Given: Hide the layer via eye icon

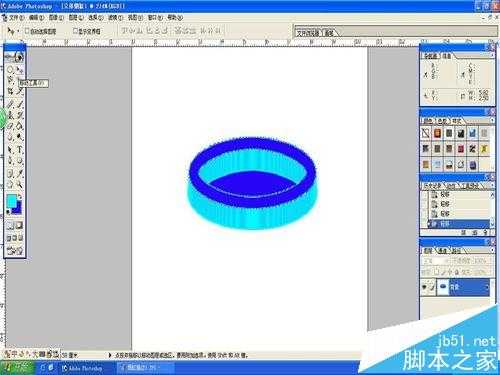Looking at the screenshot, I should (424, 287).
